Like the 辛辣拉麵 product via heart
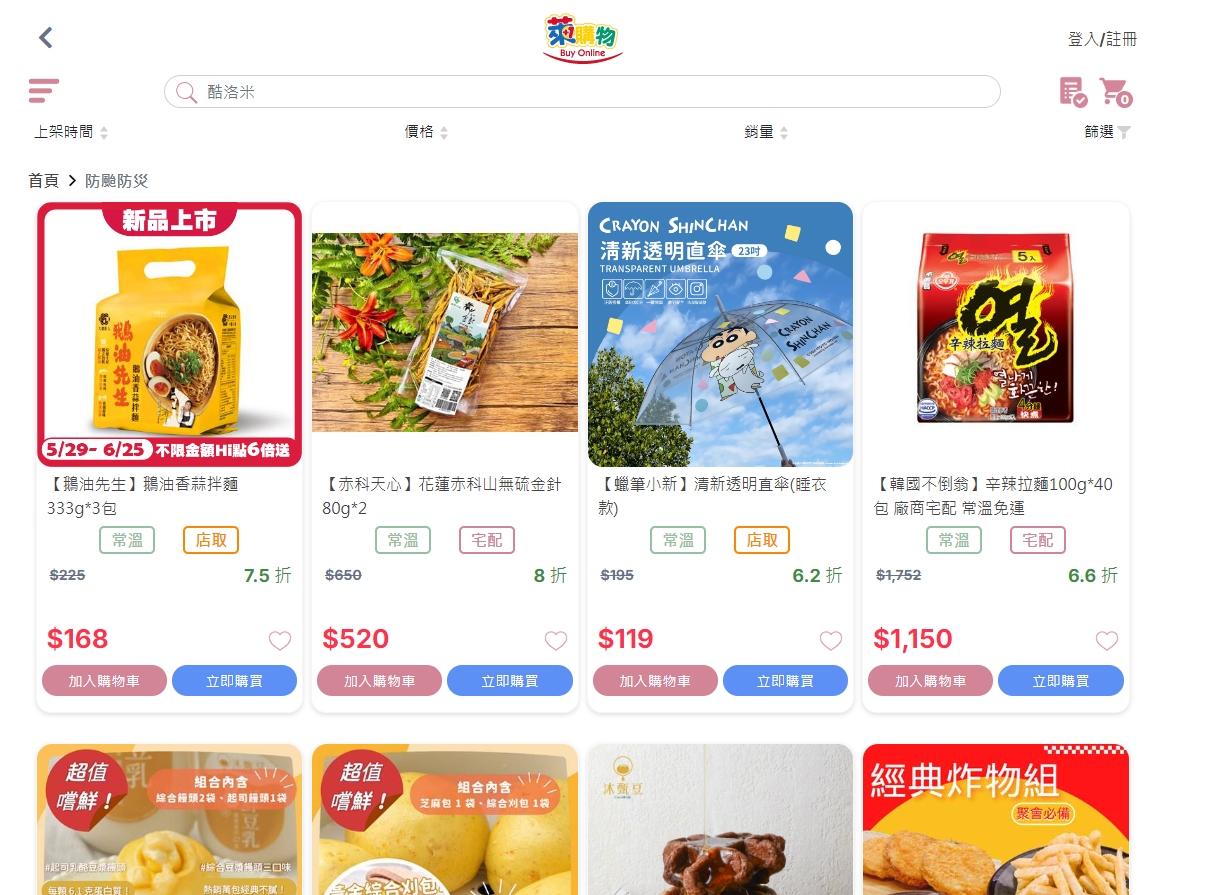Viewport: 1214px width, 895px height. click(1106, 641)
